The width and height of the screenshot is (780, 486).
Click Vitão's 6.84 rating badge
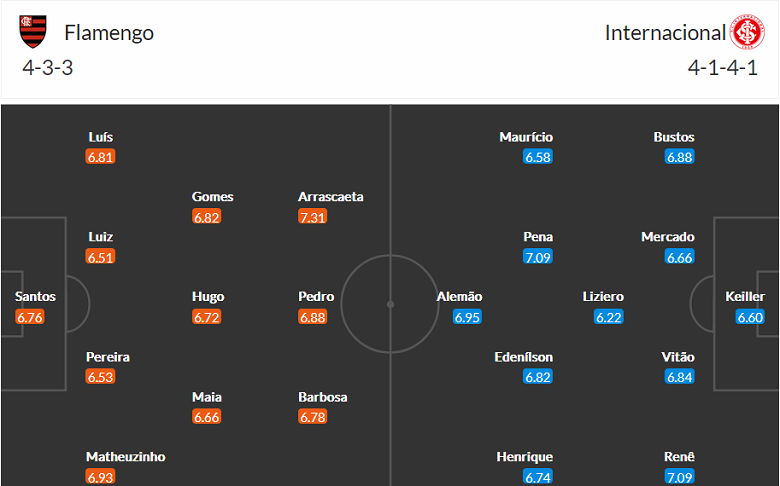(x=680, y=377)
